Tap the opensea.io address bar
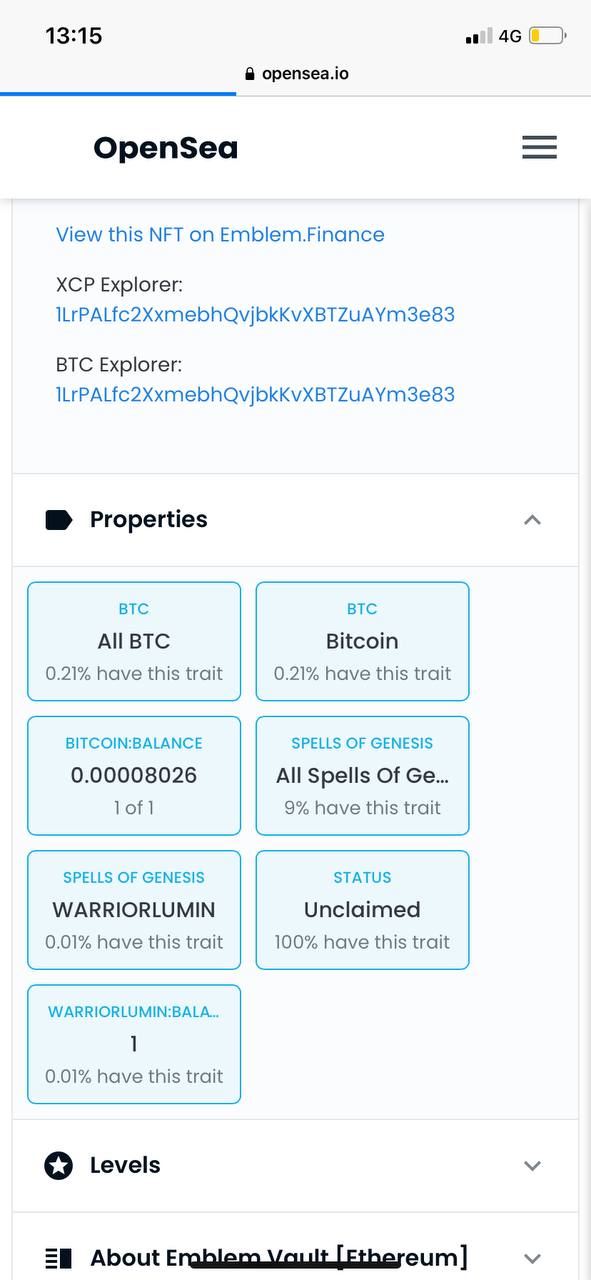Viewport: 591px width, 1280px height. coord(296,74)
